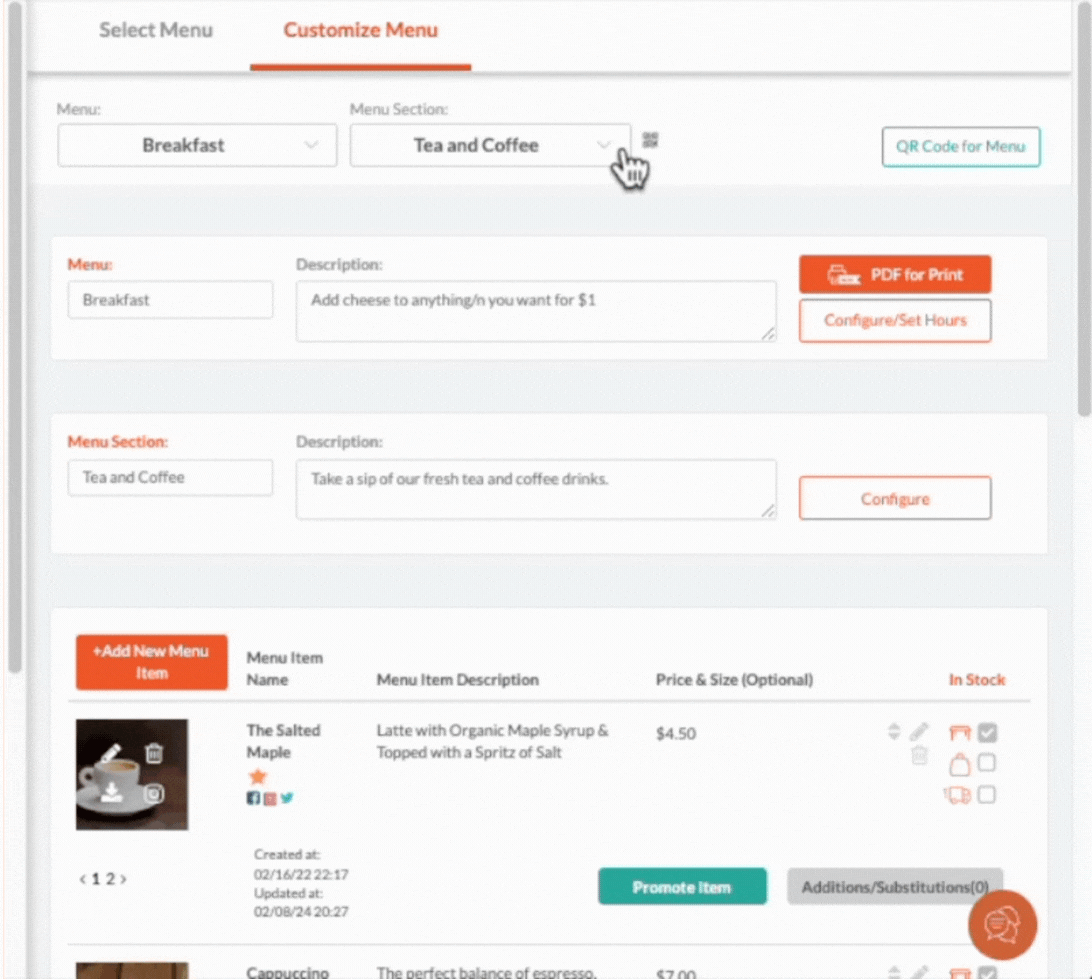Open the Tea and Coffee section dropdown
This screenshot has height=979, width=1092.
pos(489,145)
